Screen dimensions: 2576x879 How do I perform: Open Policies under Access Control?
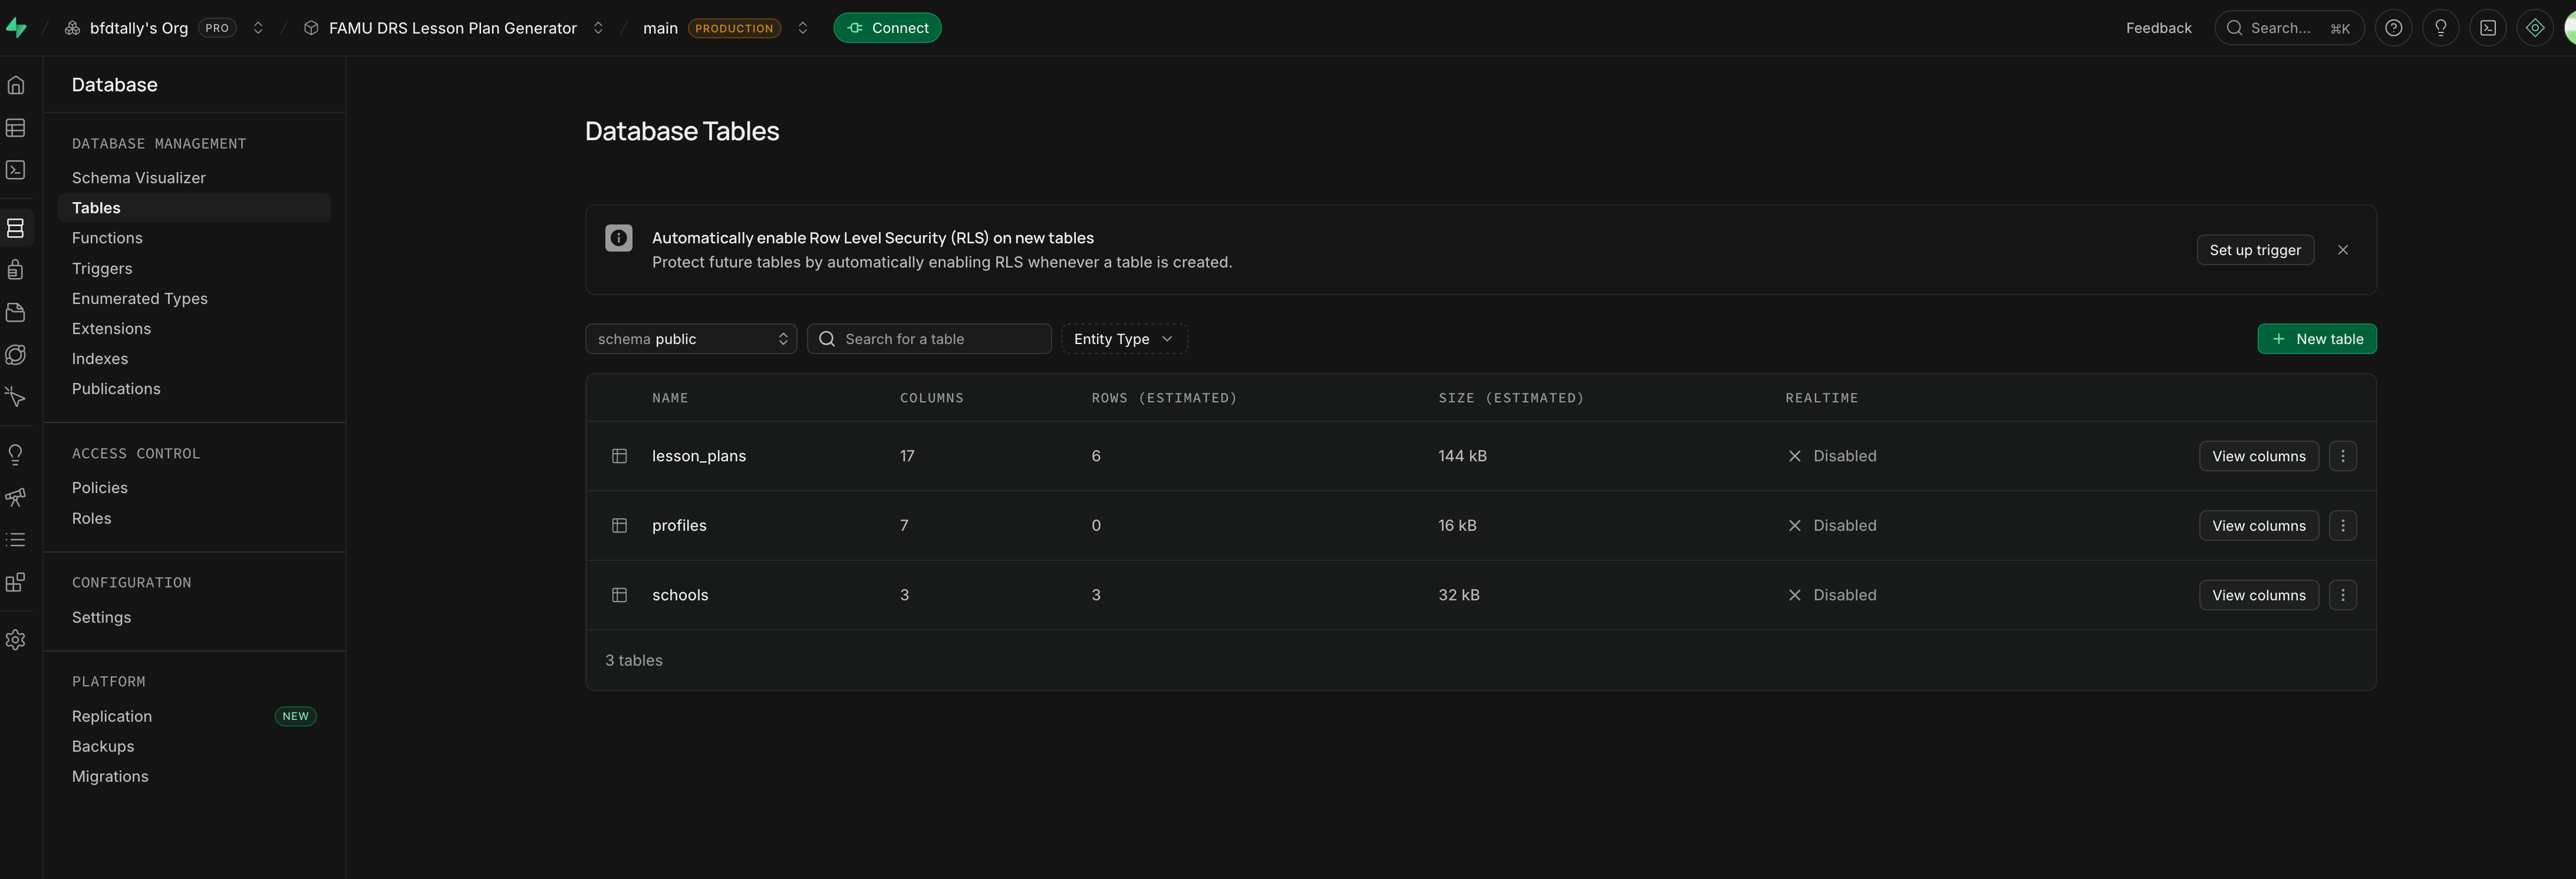(100, 488)
